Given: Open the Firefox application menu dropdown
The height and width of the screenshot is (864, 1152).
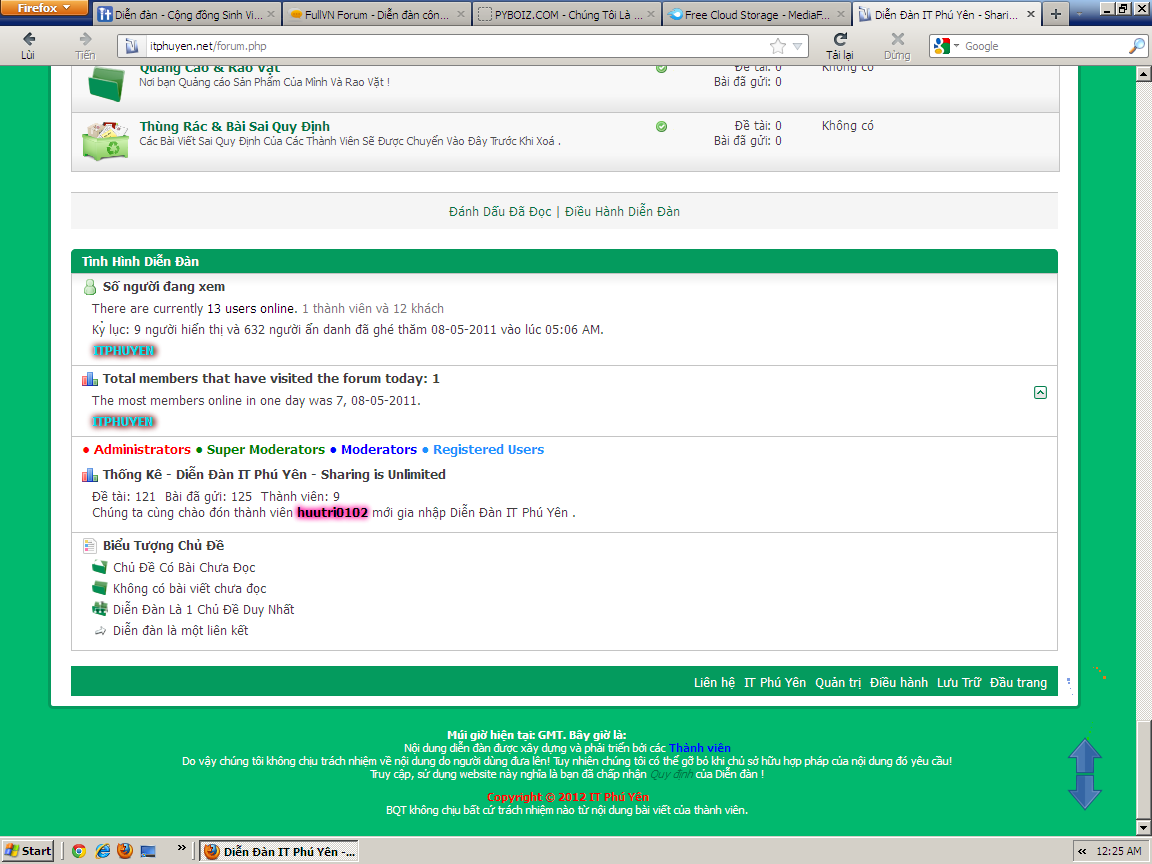Looking at the screenshot, I should point(44,8).
